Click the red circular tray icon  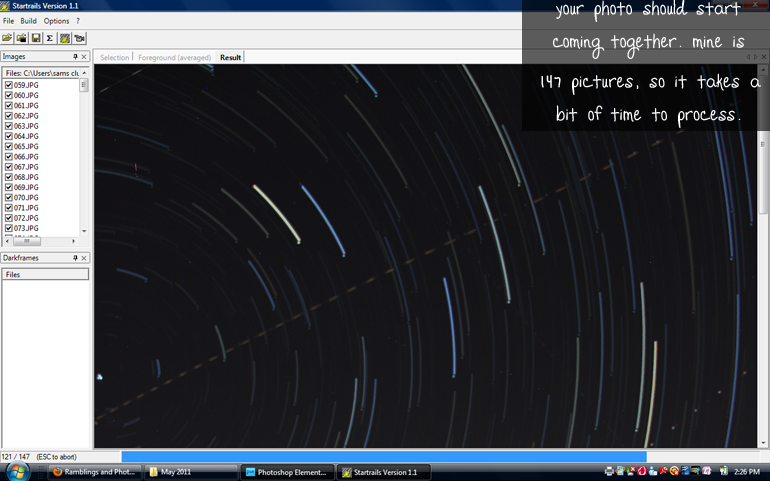642,472
